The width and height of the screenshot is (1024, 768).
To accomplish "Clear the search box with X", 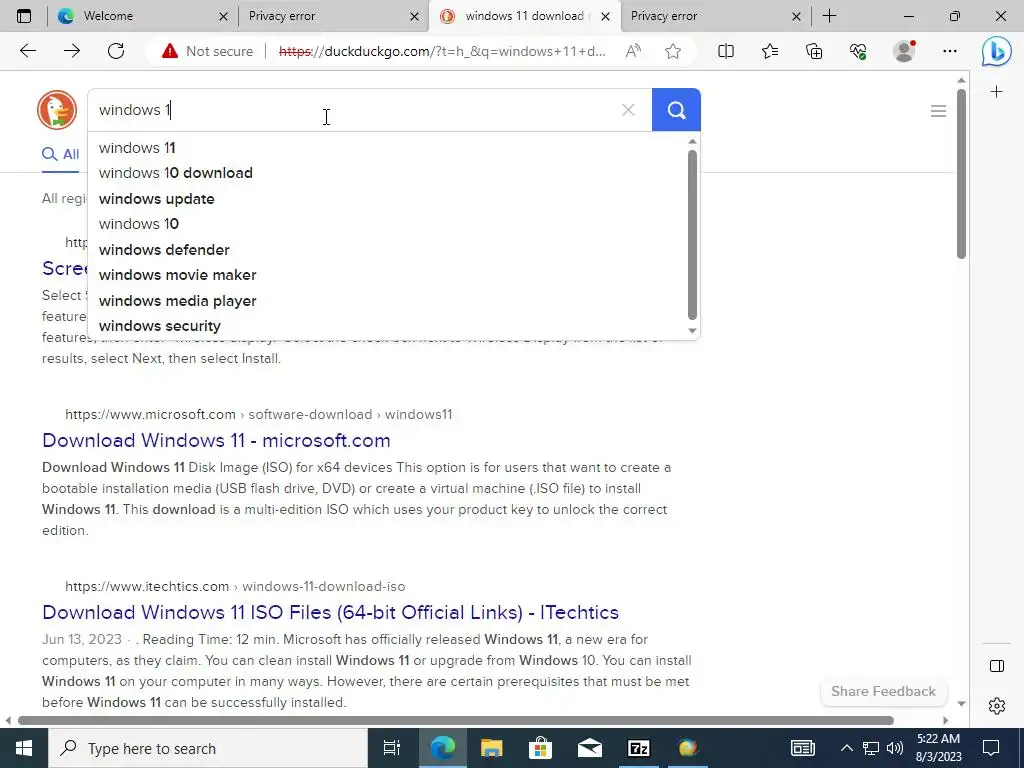I will (628, 110).
